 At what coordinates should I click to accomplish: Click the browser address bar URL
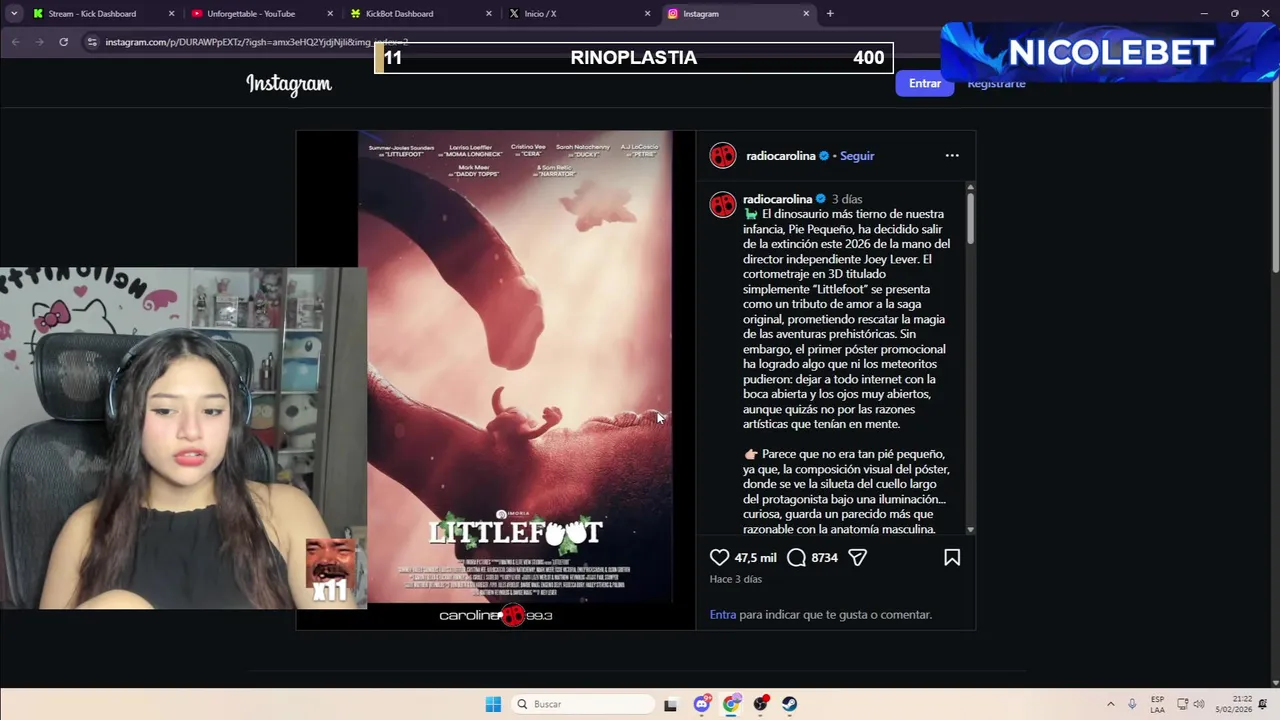[257, 42]
